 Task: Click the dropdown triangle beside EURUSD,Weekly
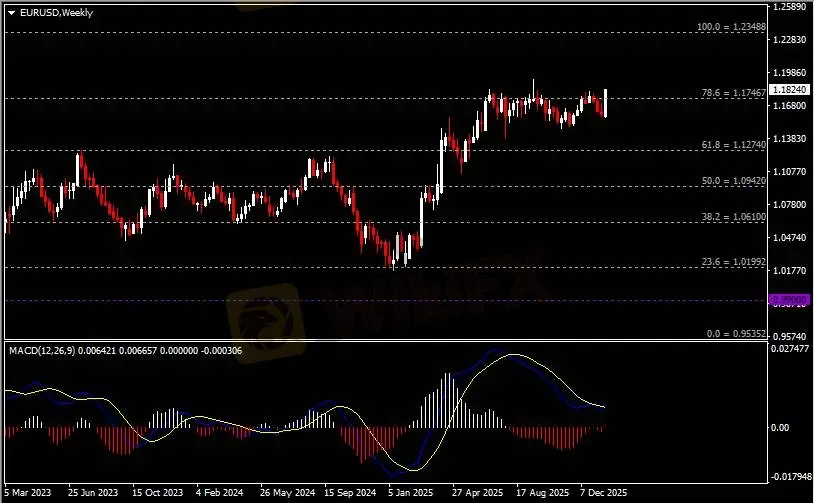11,10
